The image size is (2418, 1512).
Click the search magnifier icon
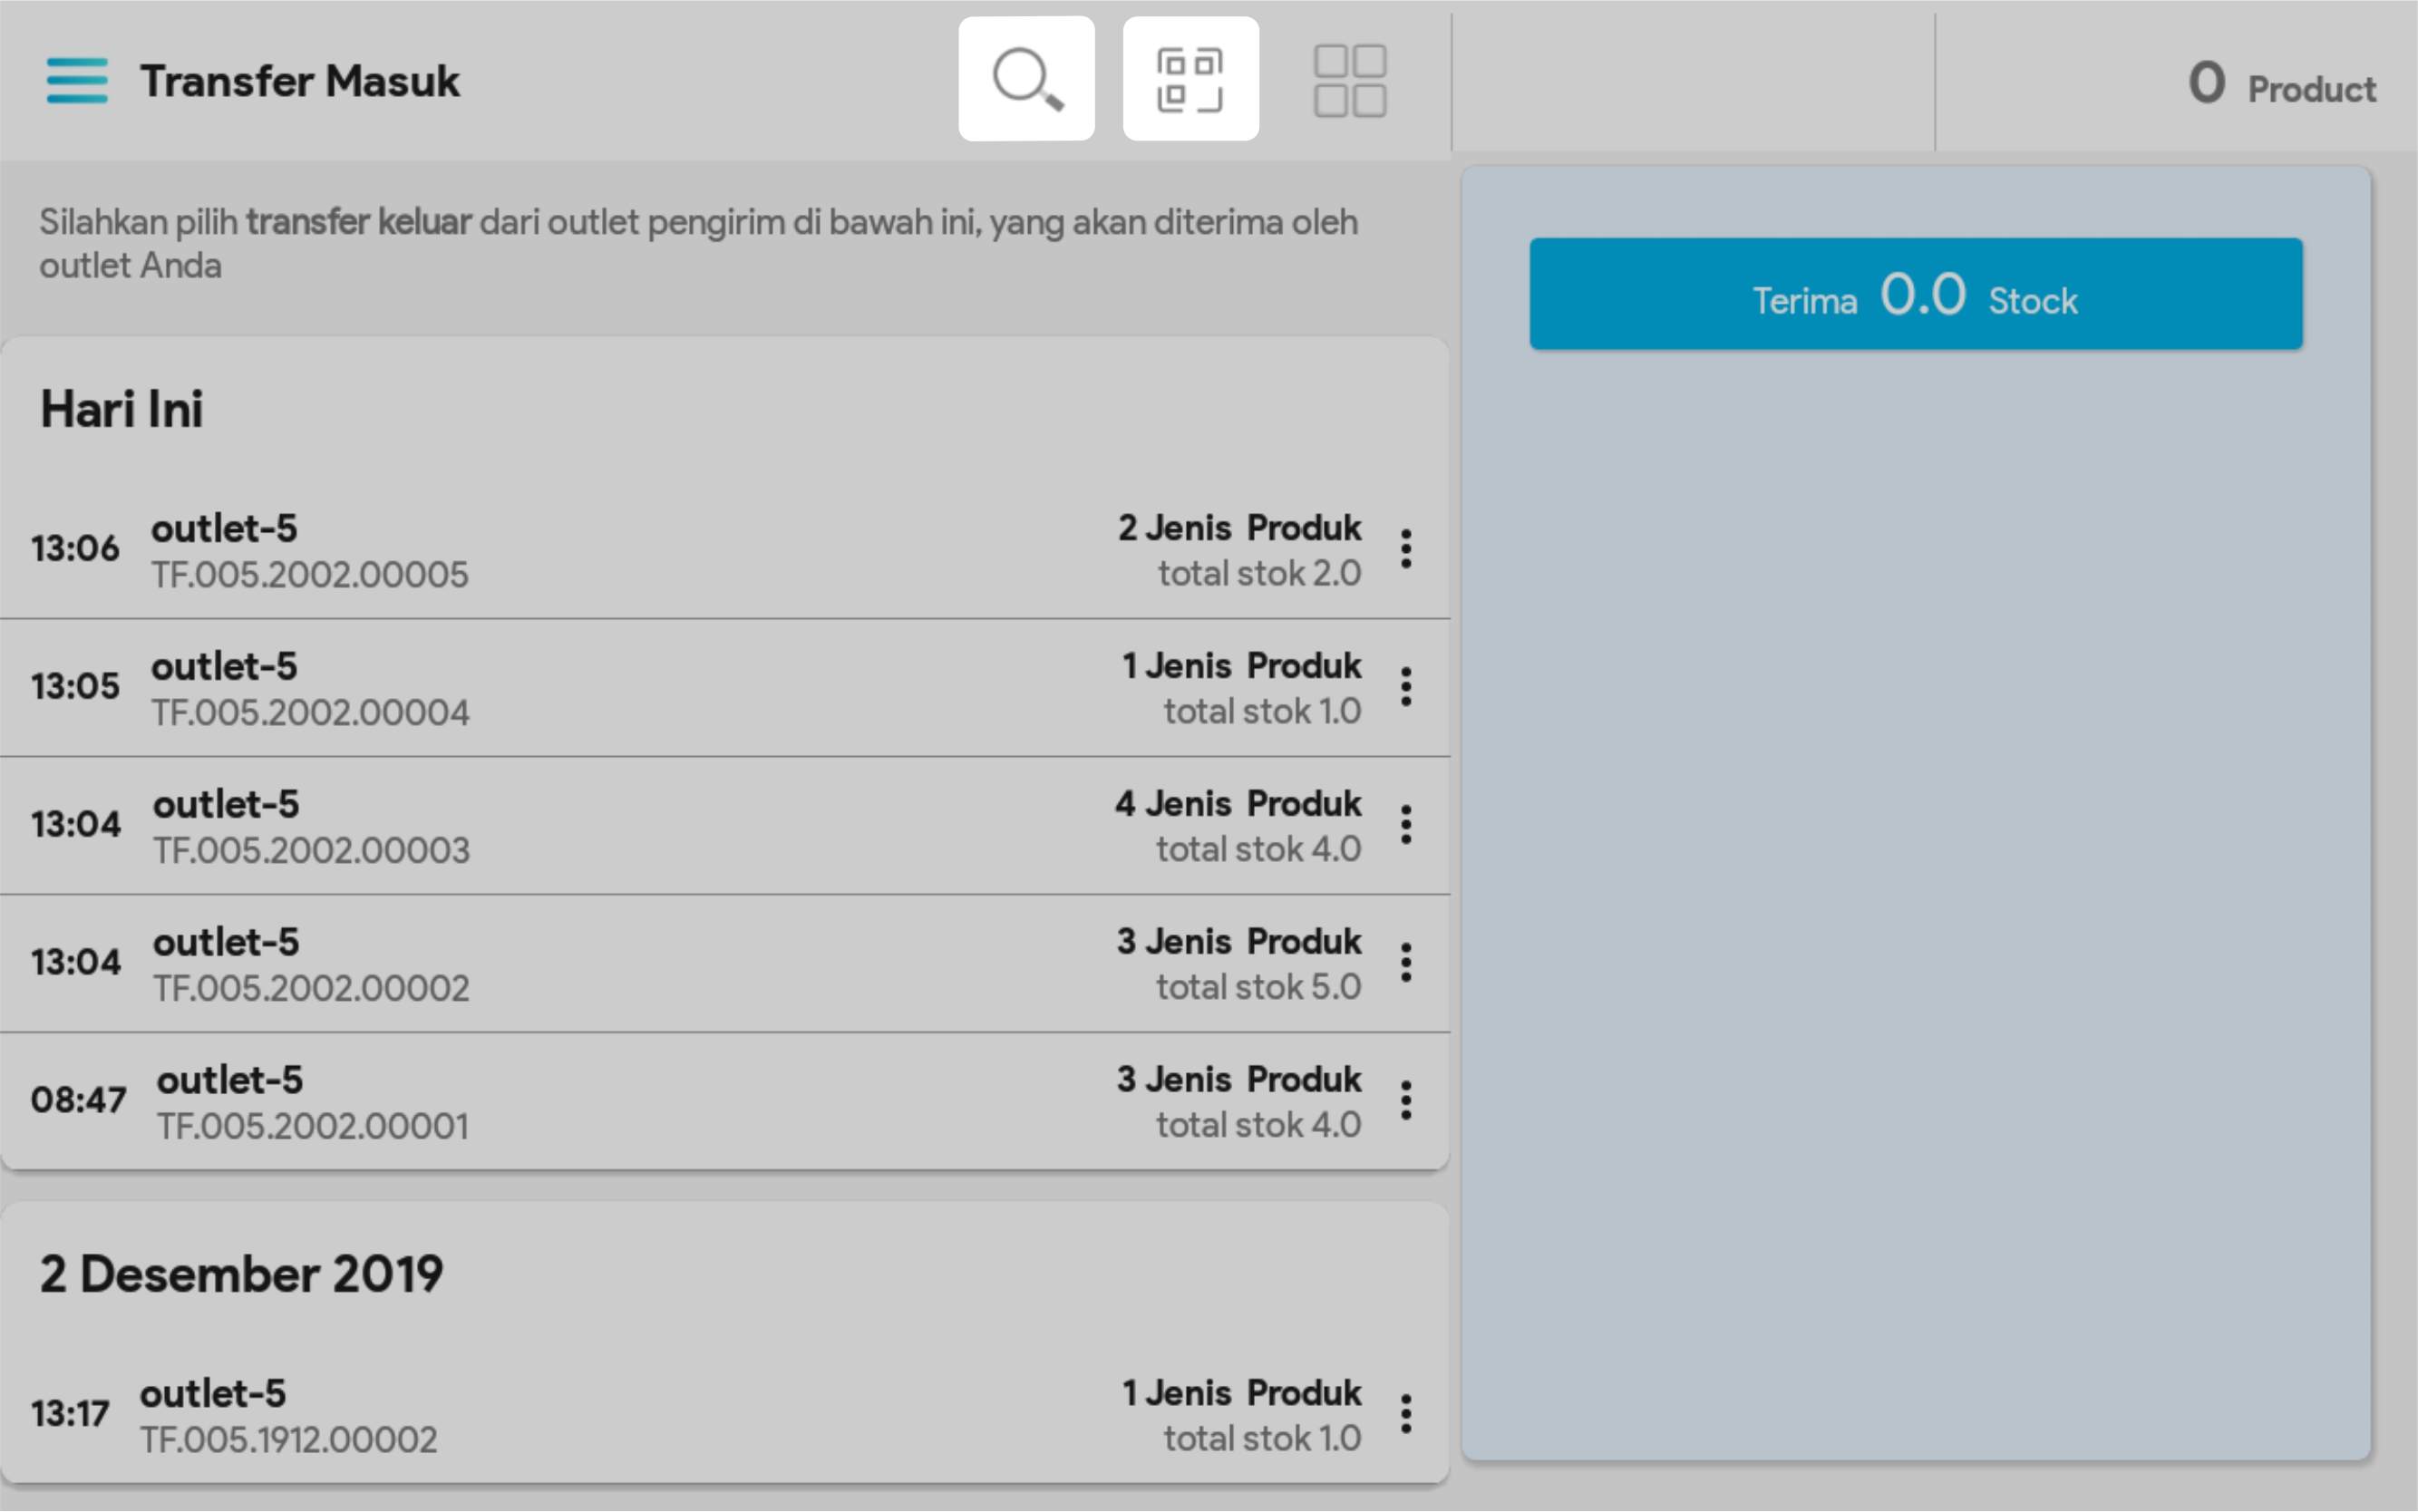(1026, 79)
